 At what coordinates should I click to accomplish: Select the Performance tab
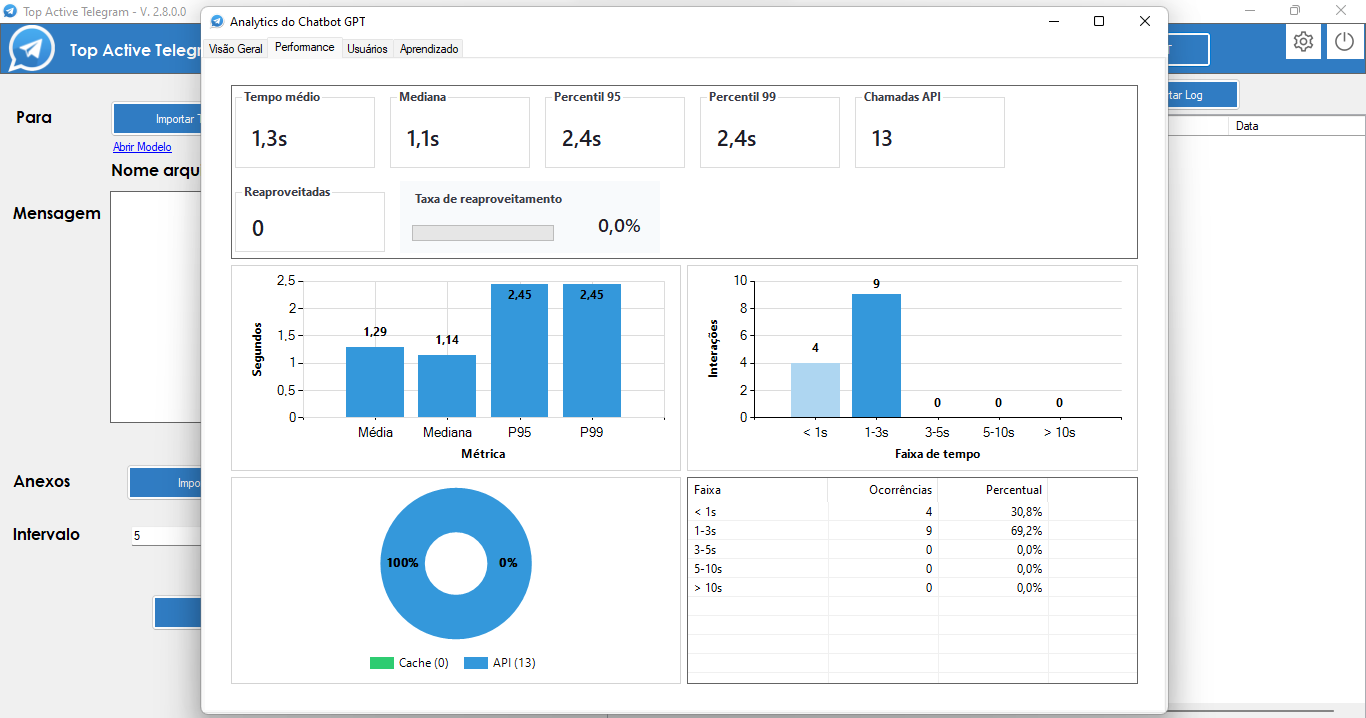click(x=305, y=47)
